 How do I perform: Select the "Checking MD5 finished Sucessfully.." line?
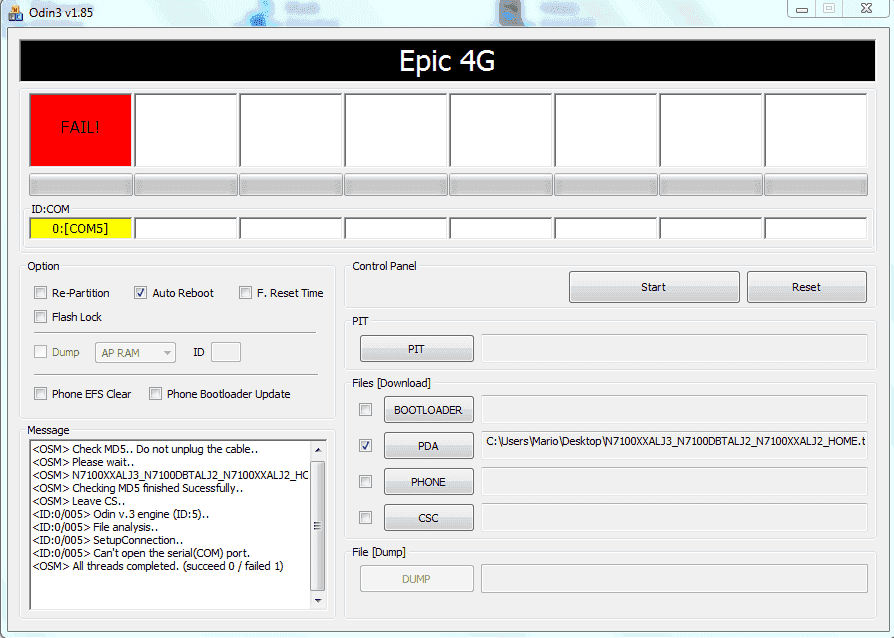click(x=138, y=488)
